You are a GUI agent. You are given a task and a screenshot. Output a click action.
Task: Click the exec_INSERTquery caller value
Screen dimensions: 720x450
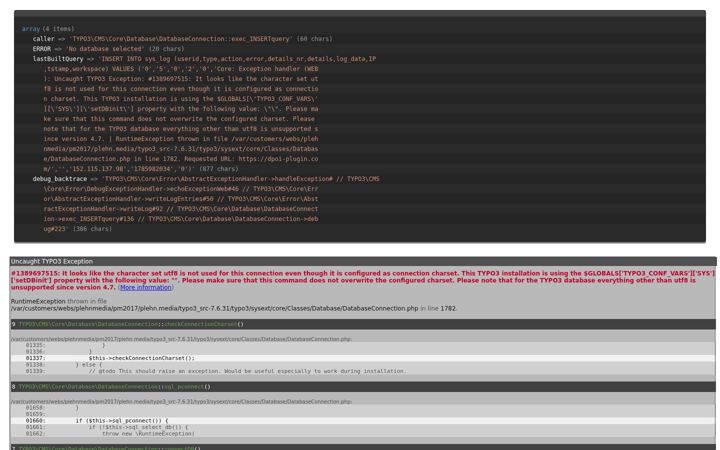[180, 39]
